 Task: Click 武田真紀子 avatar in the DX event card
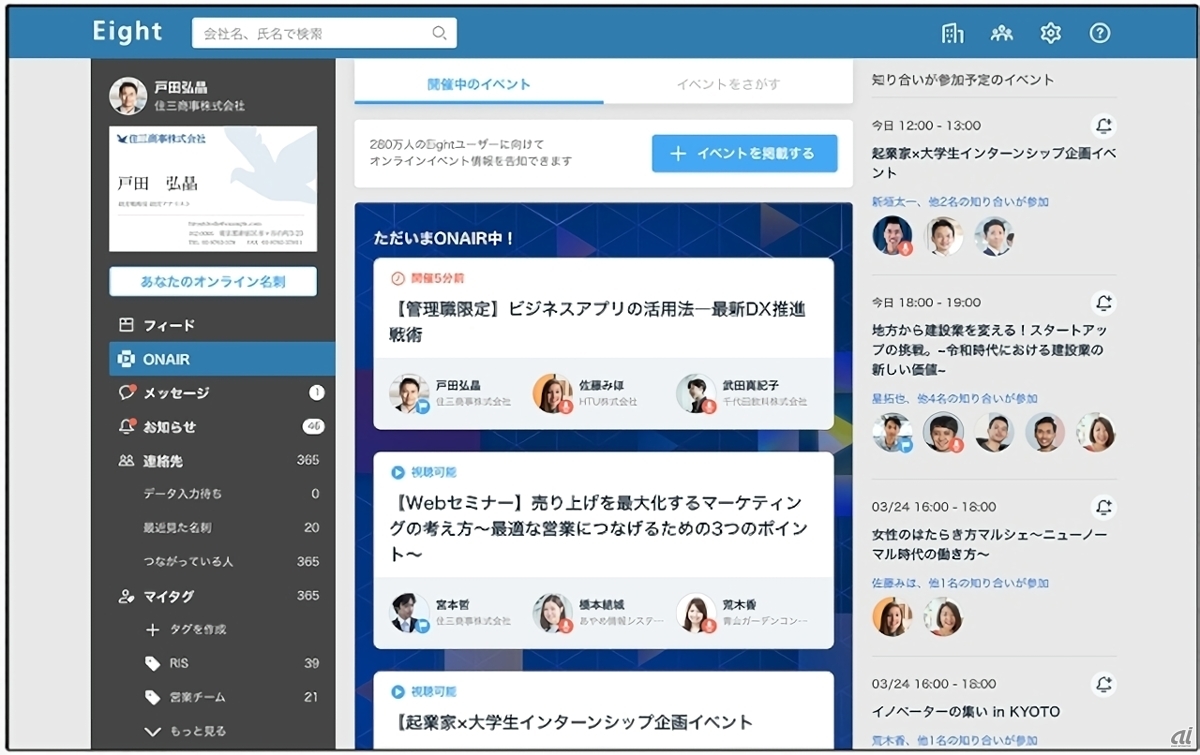coord(696,394)
